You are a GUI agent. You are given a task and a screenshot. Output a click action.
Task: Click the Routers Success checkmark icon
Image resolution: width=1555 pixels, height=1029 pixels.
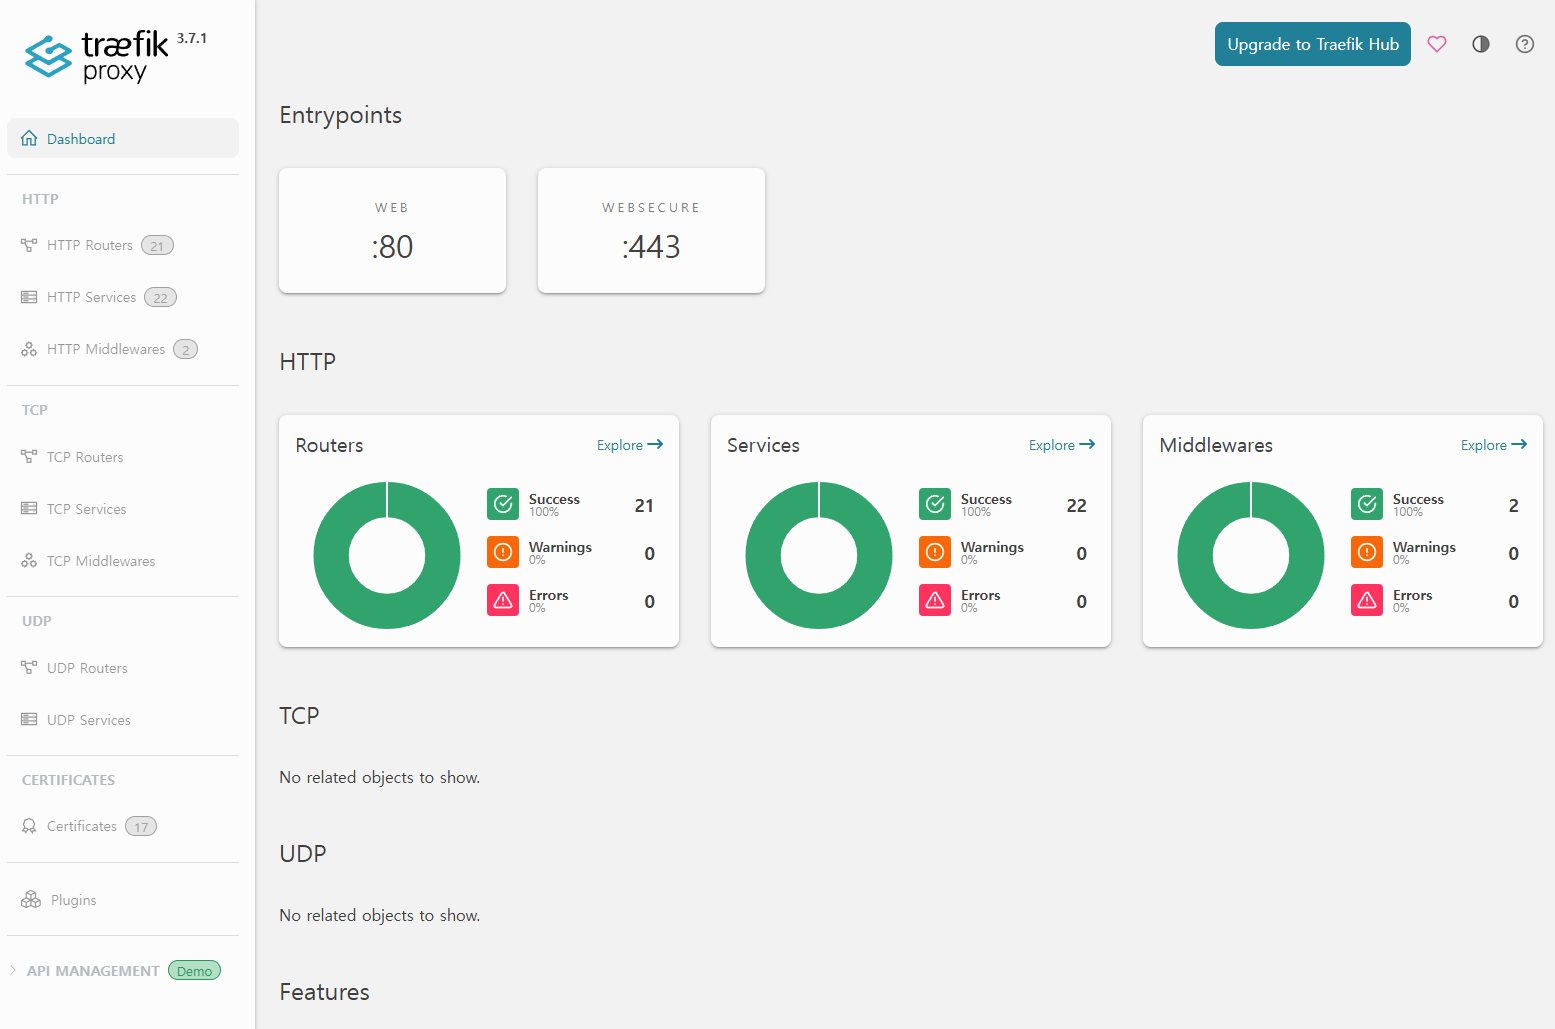pyautogui.click(x=503, y=504)
